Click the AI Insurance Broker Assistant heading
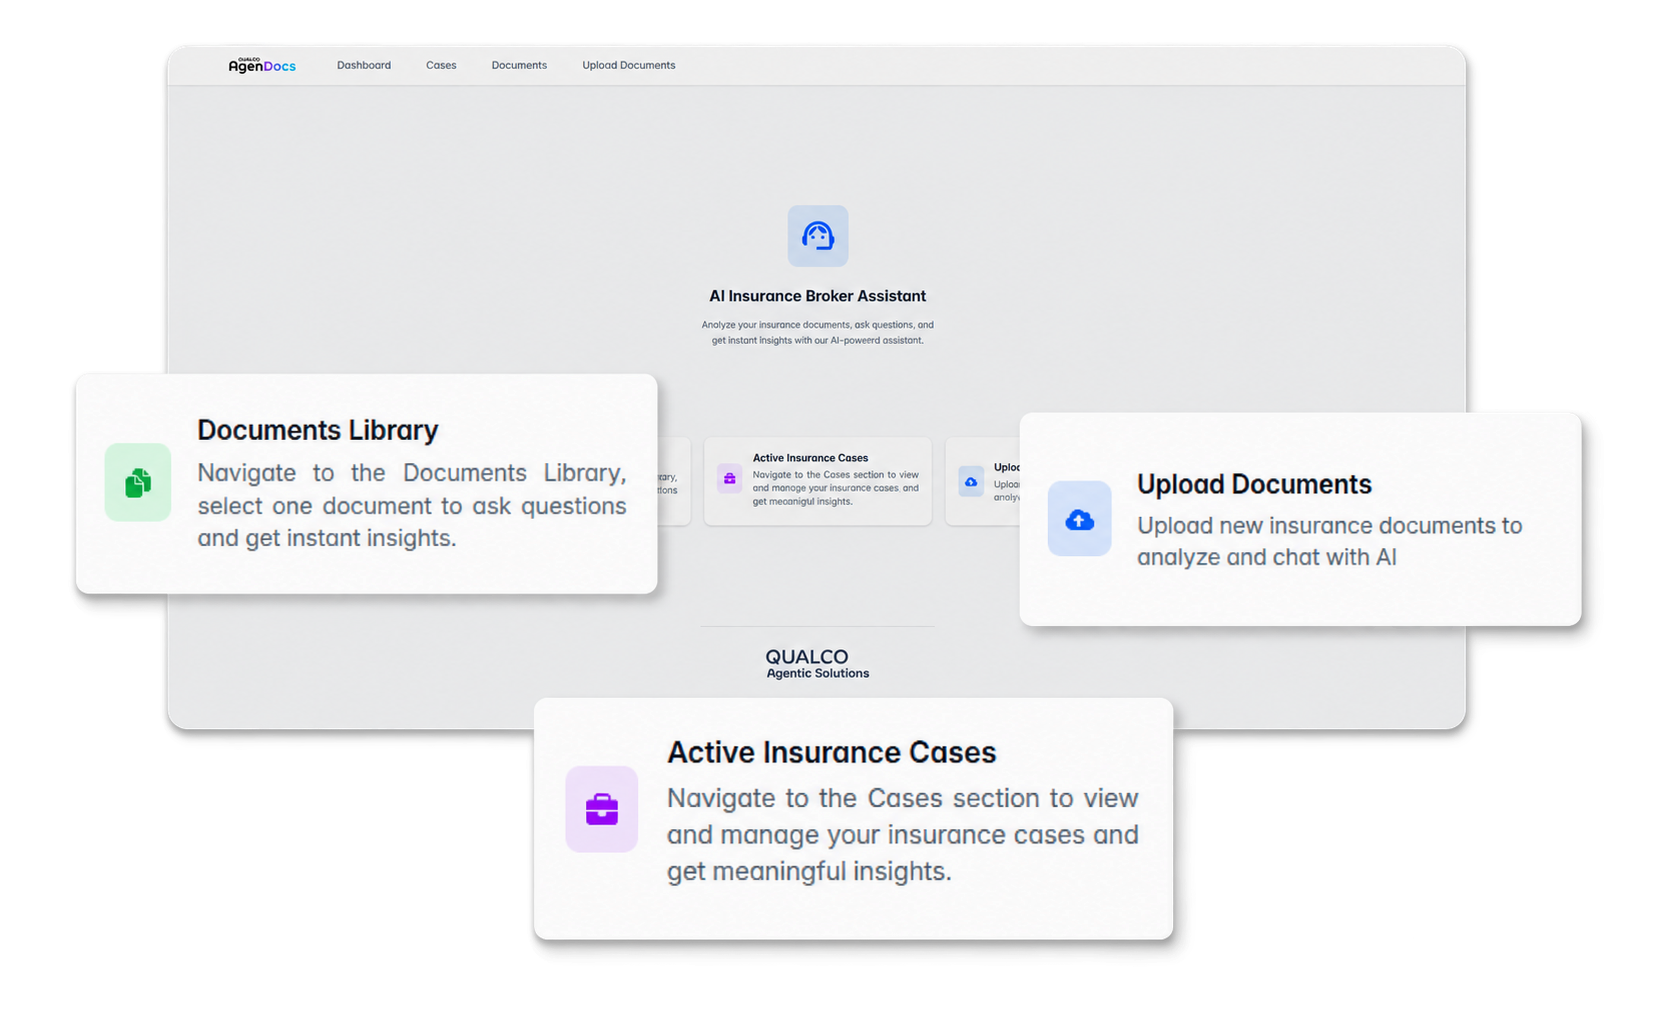 pos(818,296)
